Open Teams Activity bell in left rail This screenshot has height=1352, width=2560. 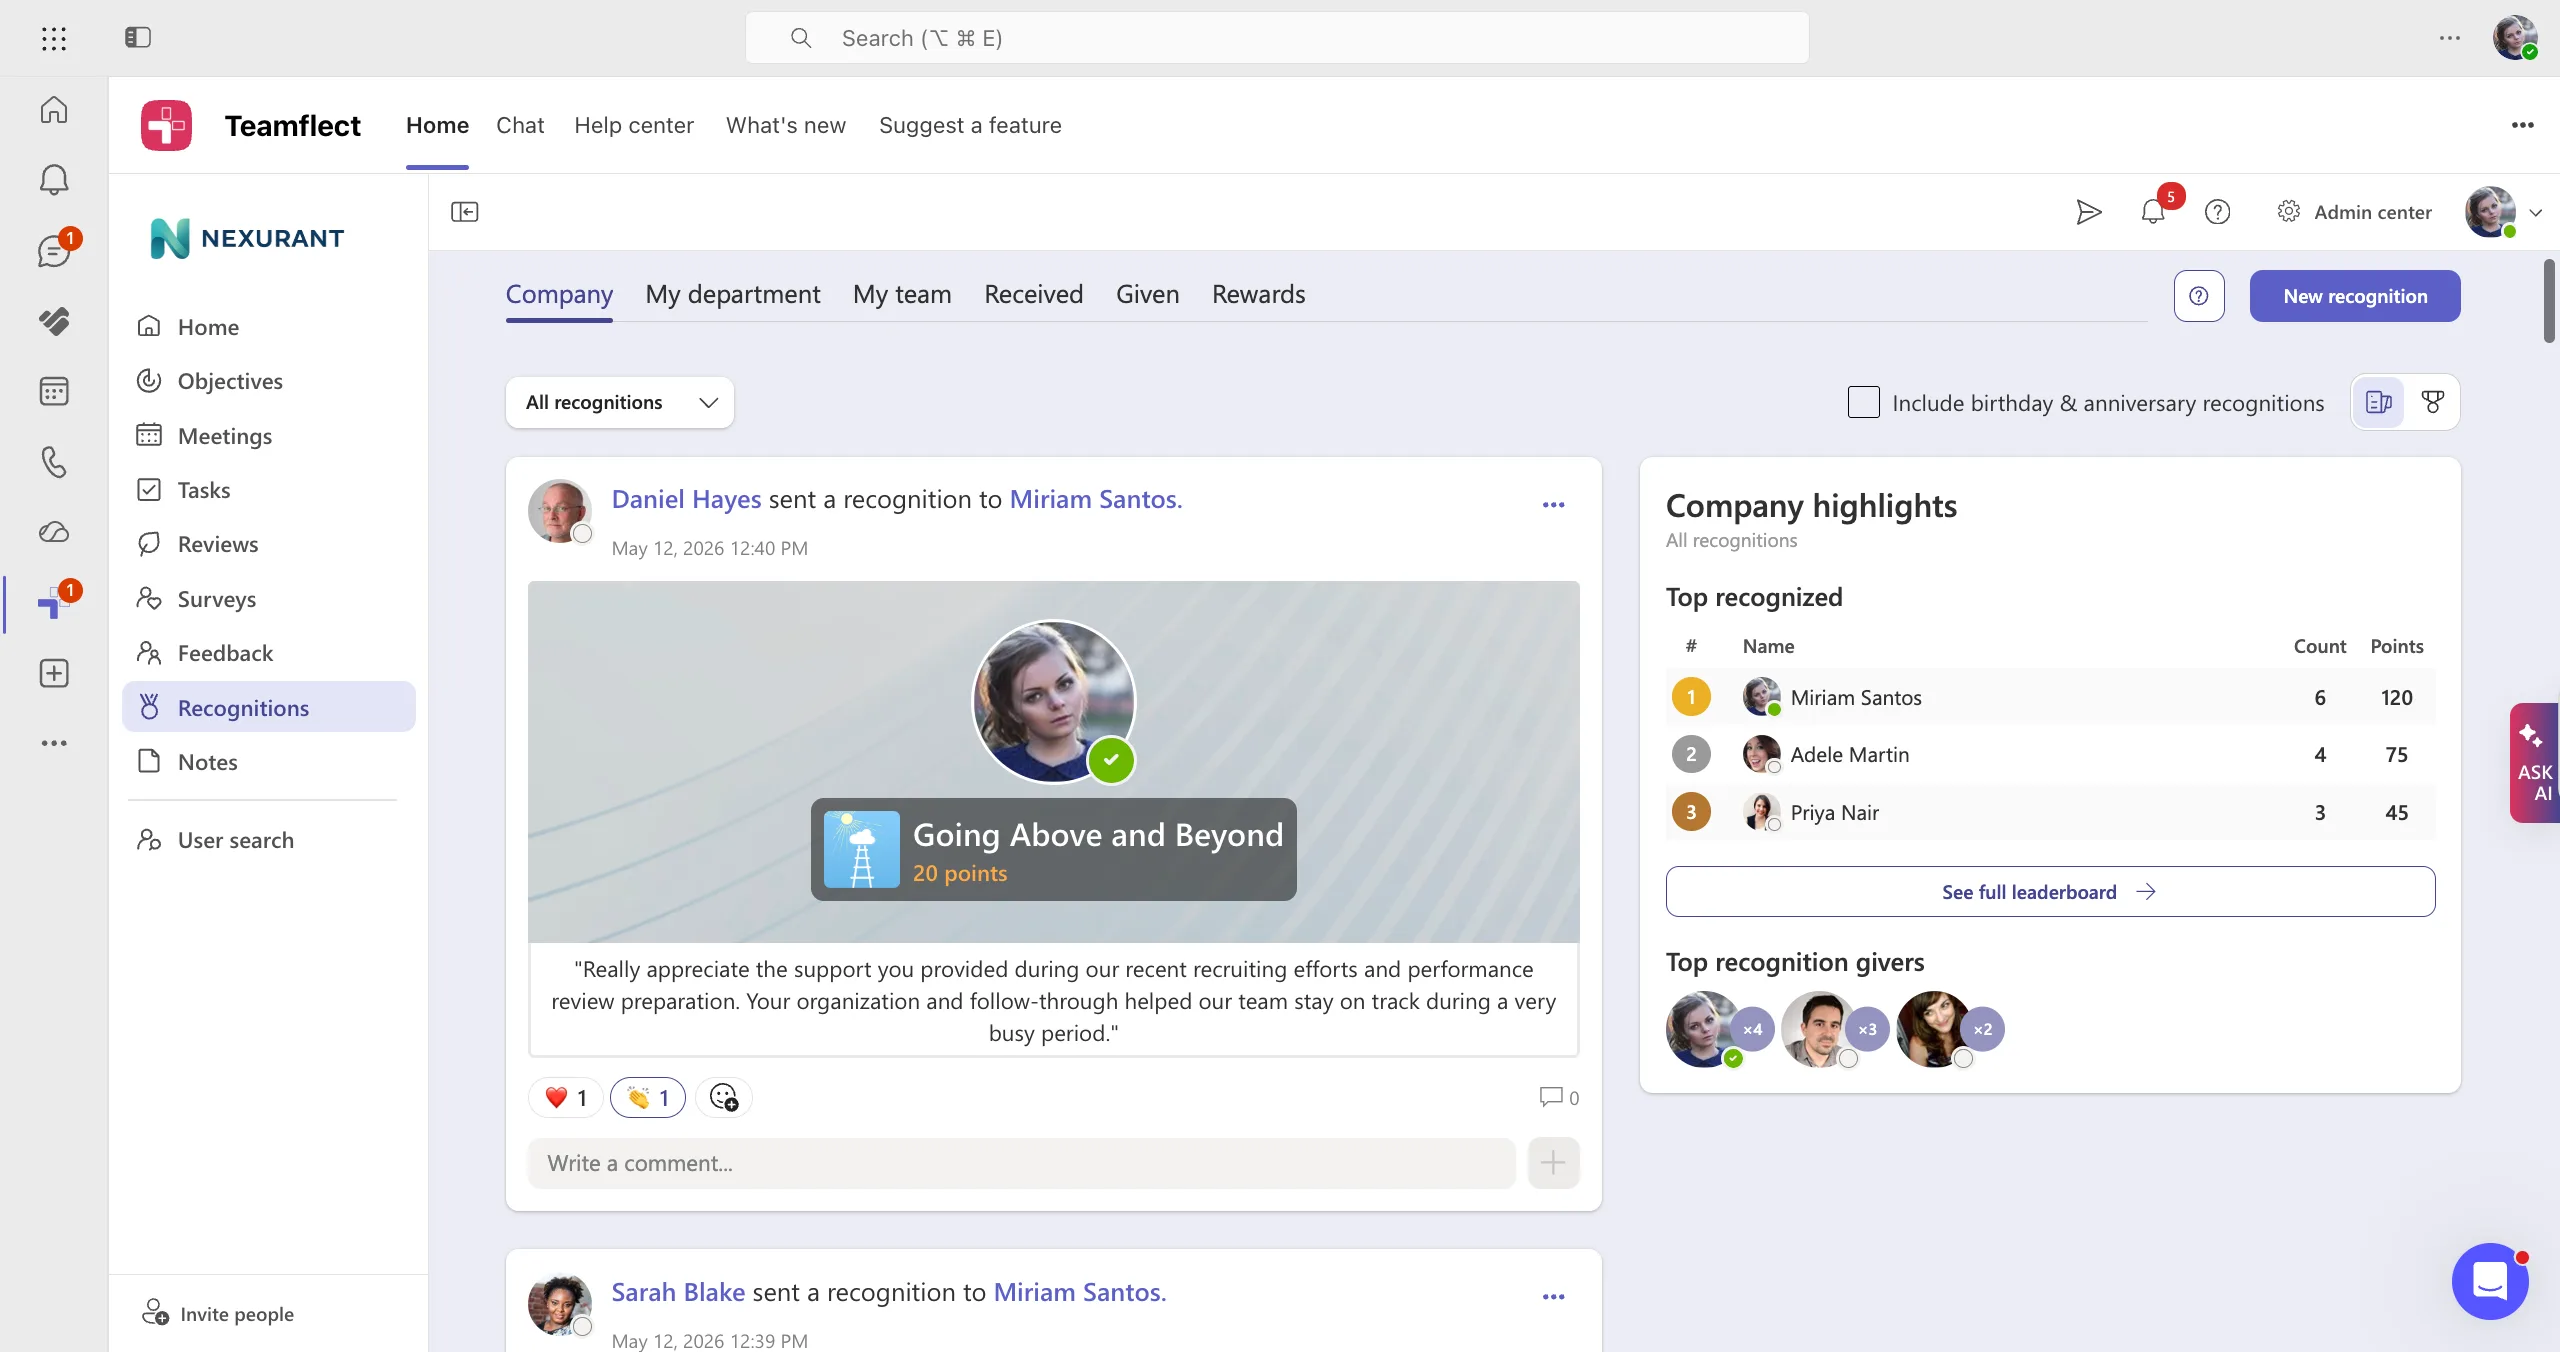[x=54, y=180]
